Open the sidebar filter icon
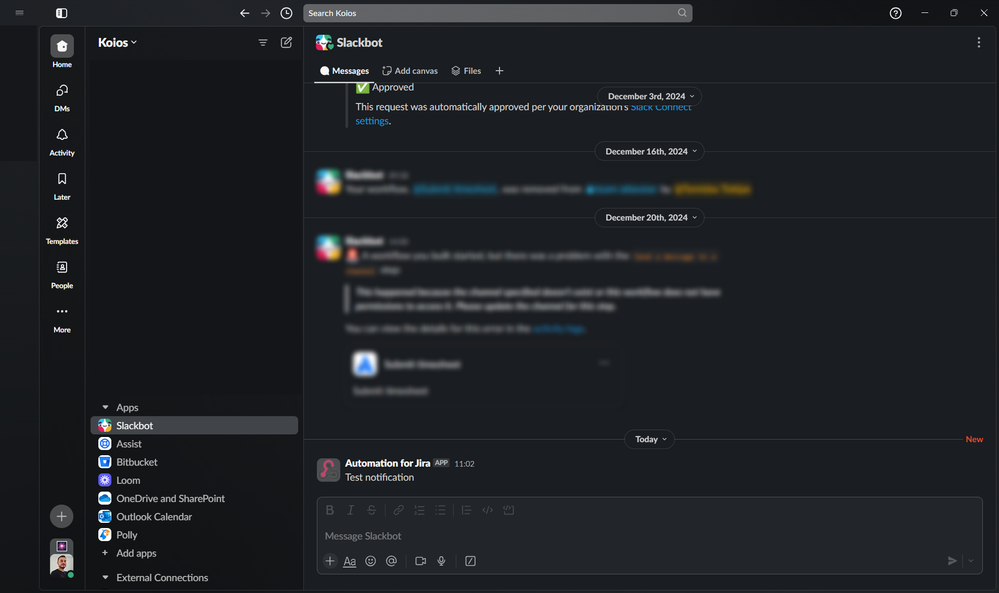This screenshot has width=999, height=593. [x=262, y=42]
